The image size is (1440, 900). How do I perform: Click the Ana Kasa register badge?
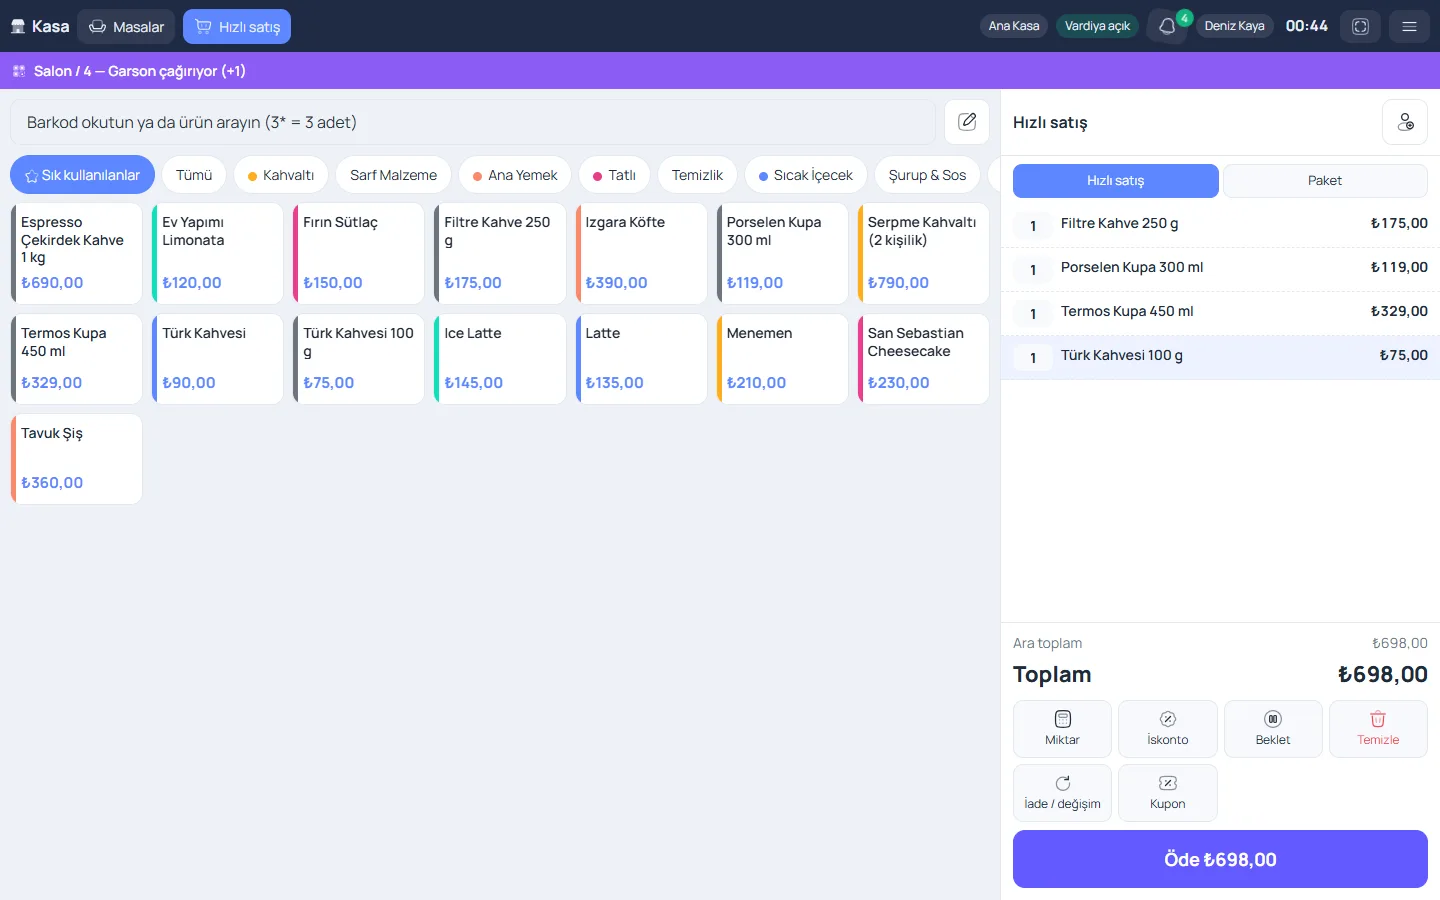click(1014, 26)
